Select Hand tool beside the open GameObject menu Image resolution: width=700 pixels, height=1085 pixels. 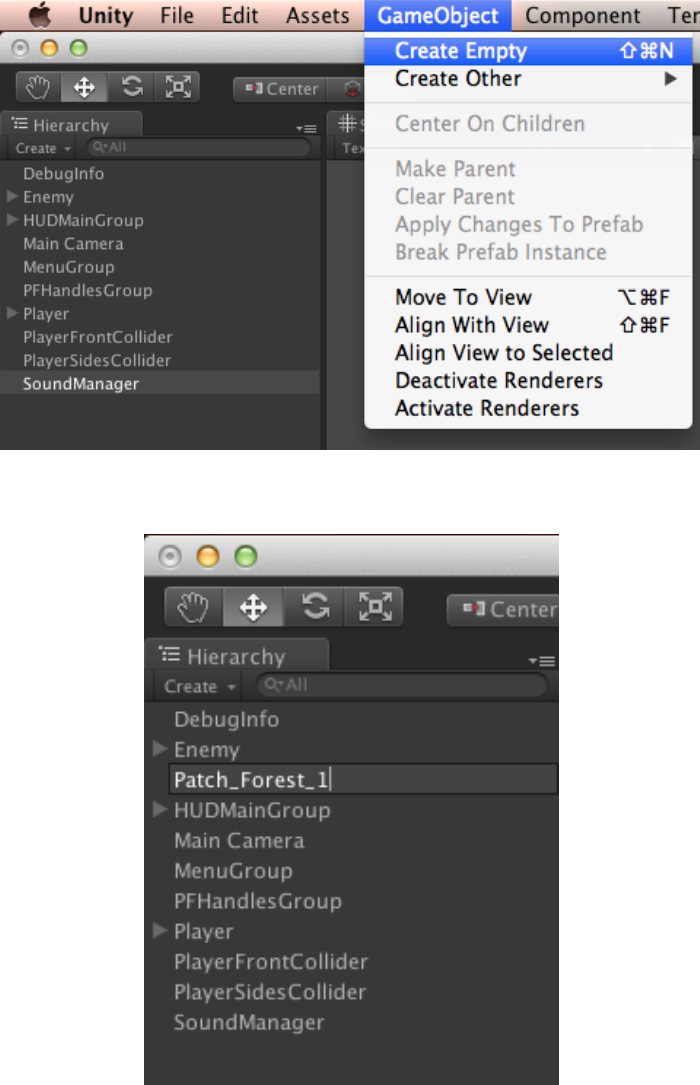coord(38,87)
